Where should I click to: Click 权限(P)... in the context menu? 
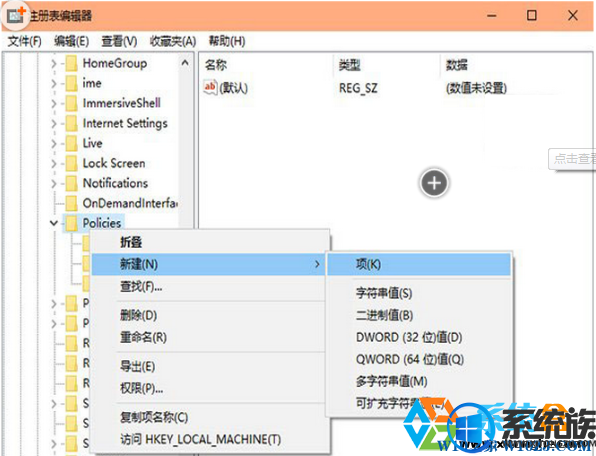coord(141,388)
